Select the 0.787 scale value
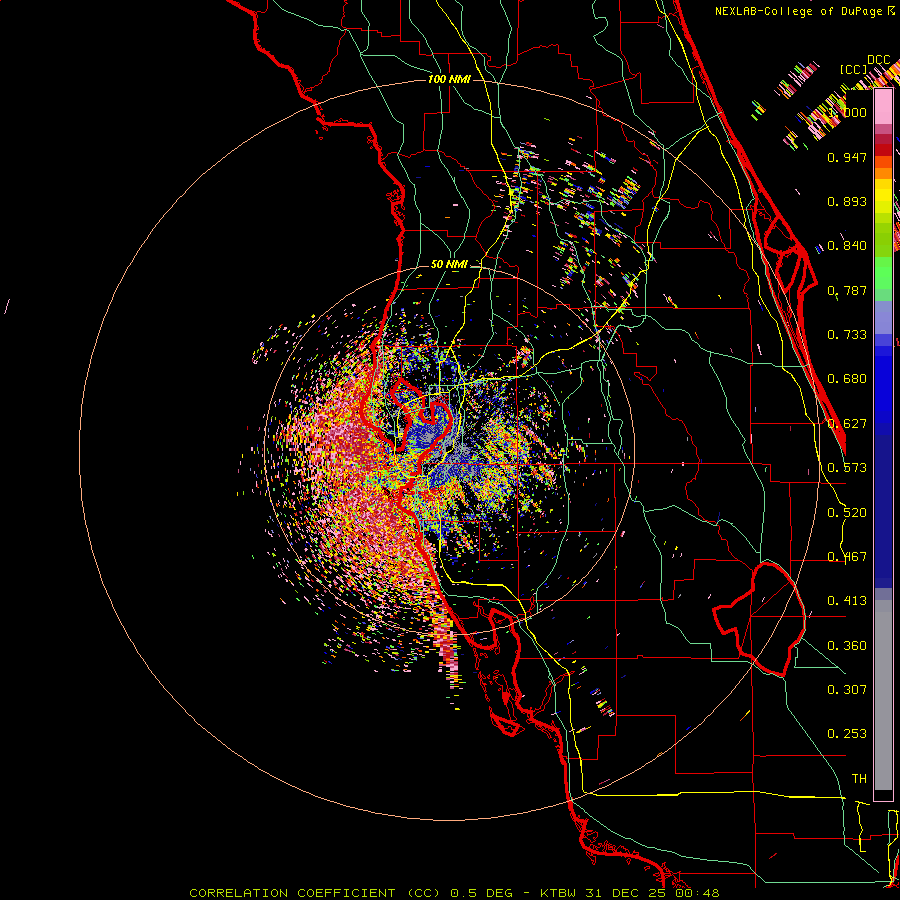Image resolution: width=900 pixels, height=900 pixels. [x=847, y=290]
